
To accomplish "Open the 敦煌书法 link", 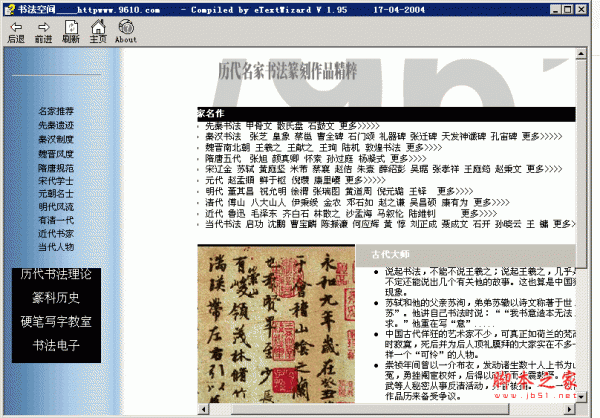I will click(x=383, y=147).
